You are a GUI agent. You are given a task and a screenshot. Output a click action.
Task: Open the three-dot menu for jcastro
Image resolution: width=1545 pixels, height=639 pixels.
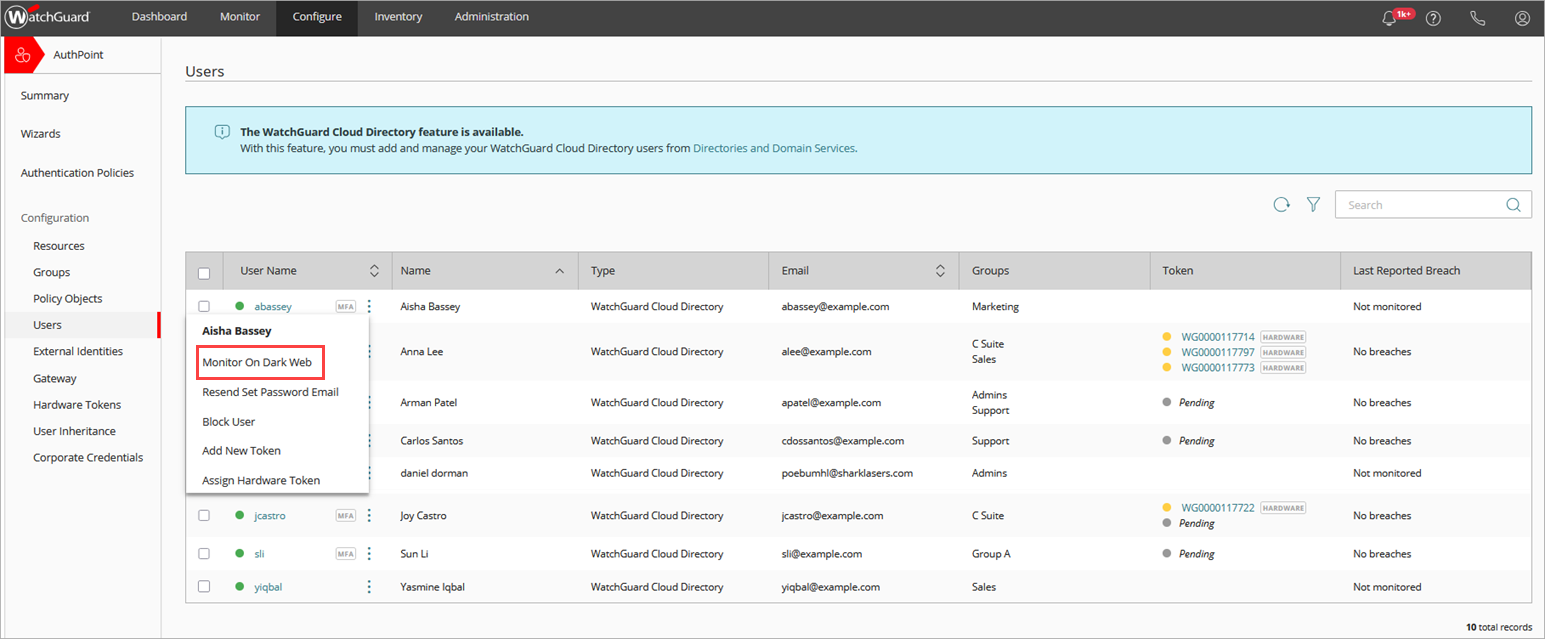(369, 516)
